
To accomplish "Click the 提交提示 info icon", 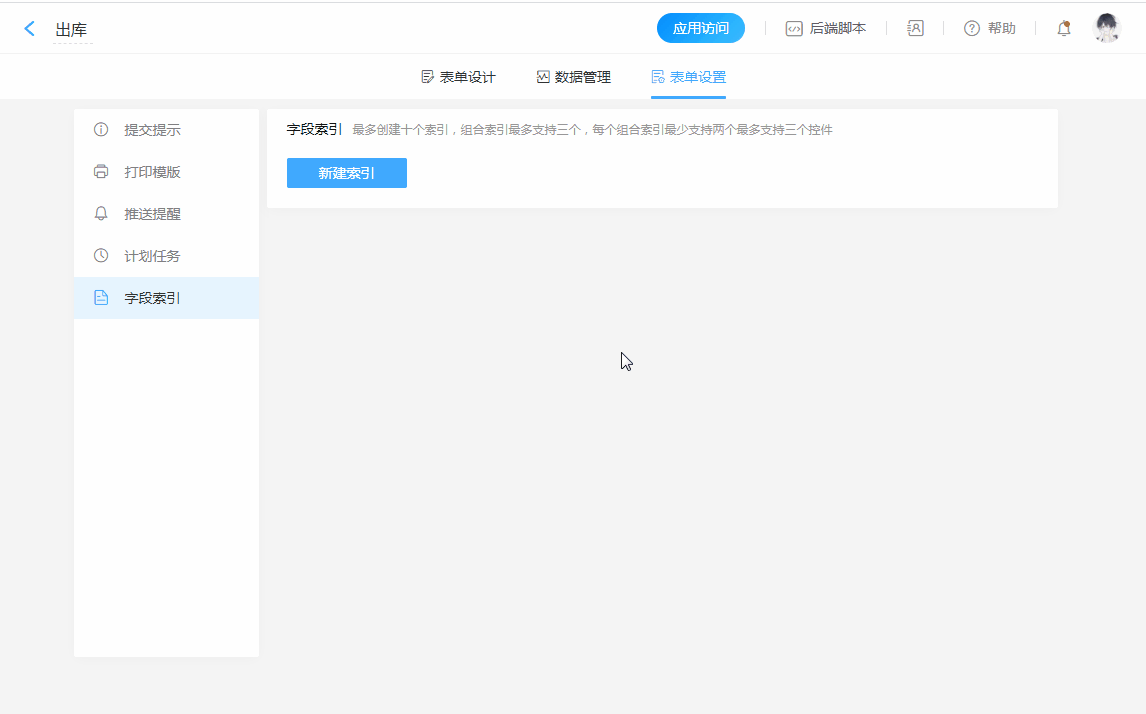I will 101,130.
